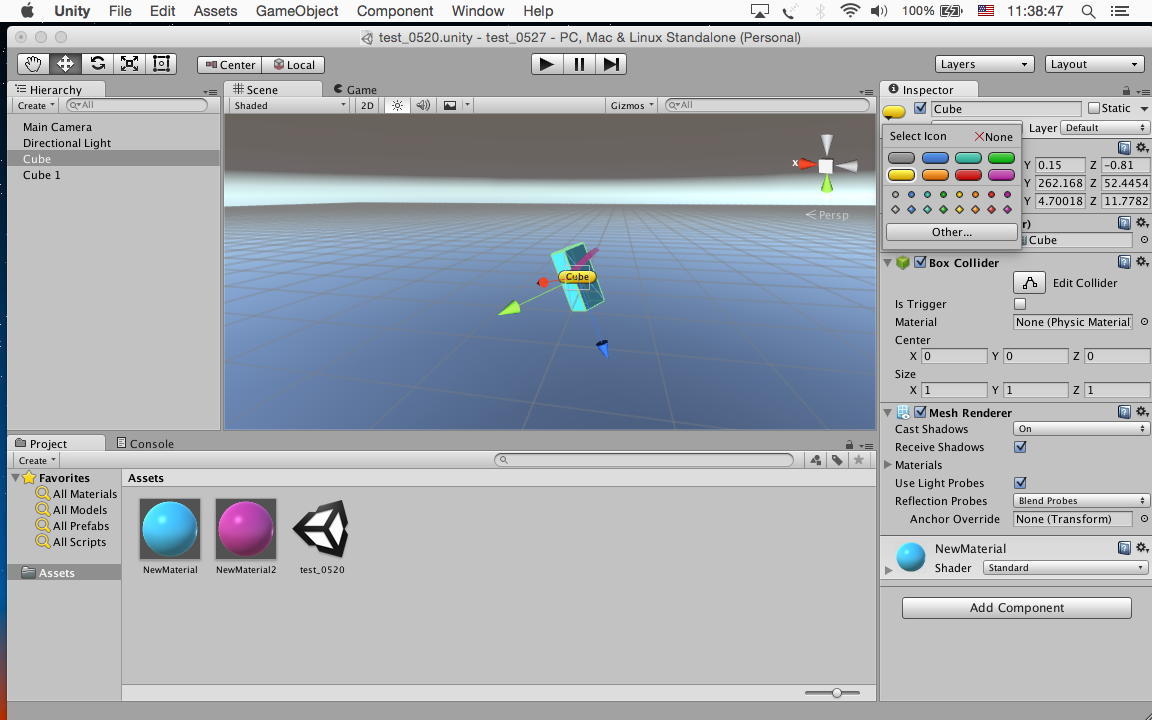This screenshot has width=1152, height=720.
Task: Click the Edit Collider icon button
Action: coord(1029,282)
